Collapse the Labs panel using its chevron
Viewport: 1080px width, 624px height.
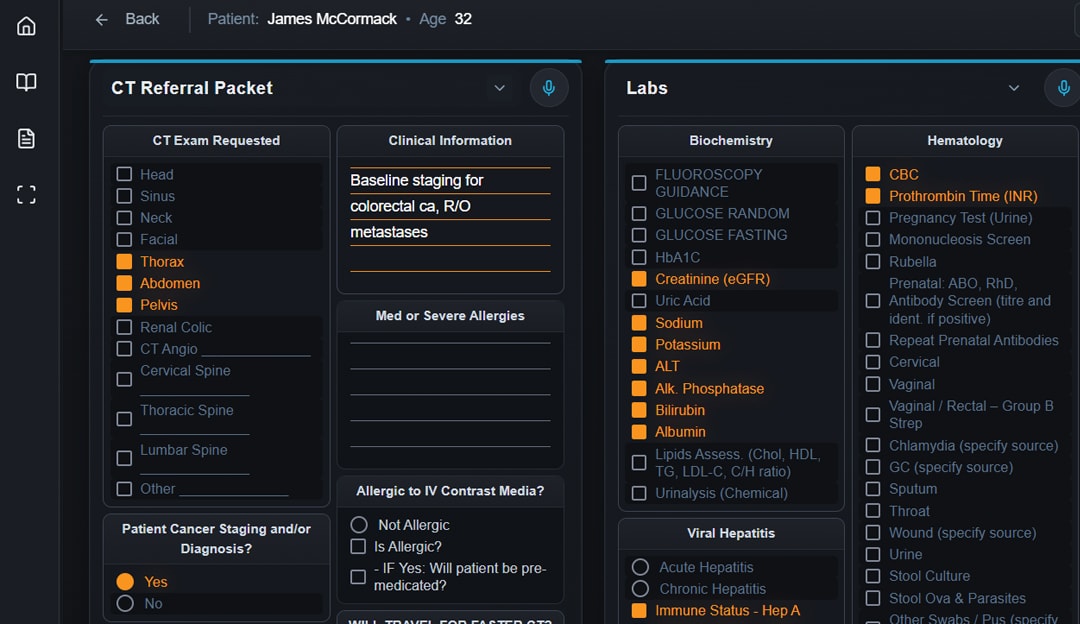point(1014,88)
